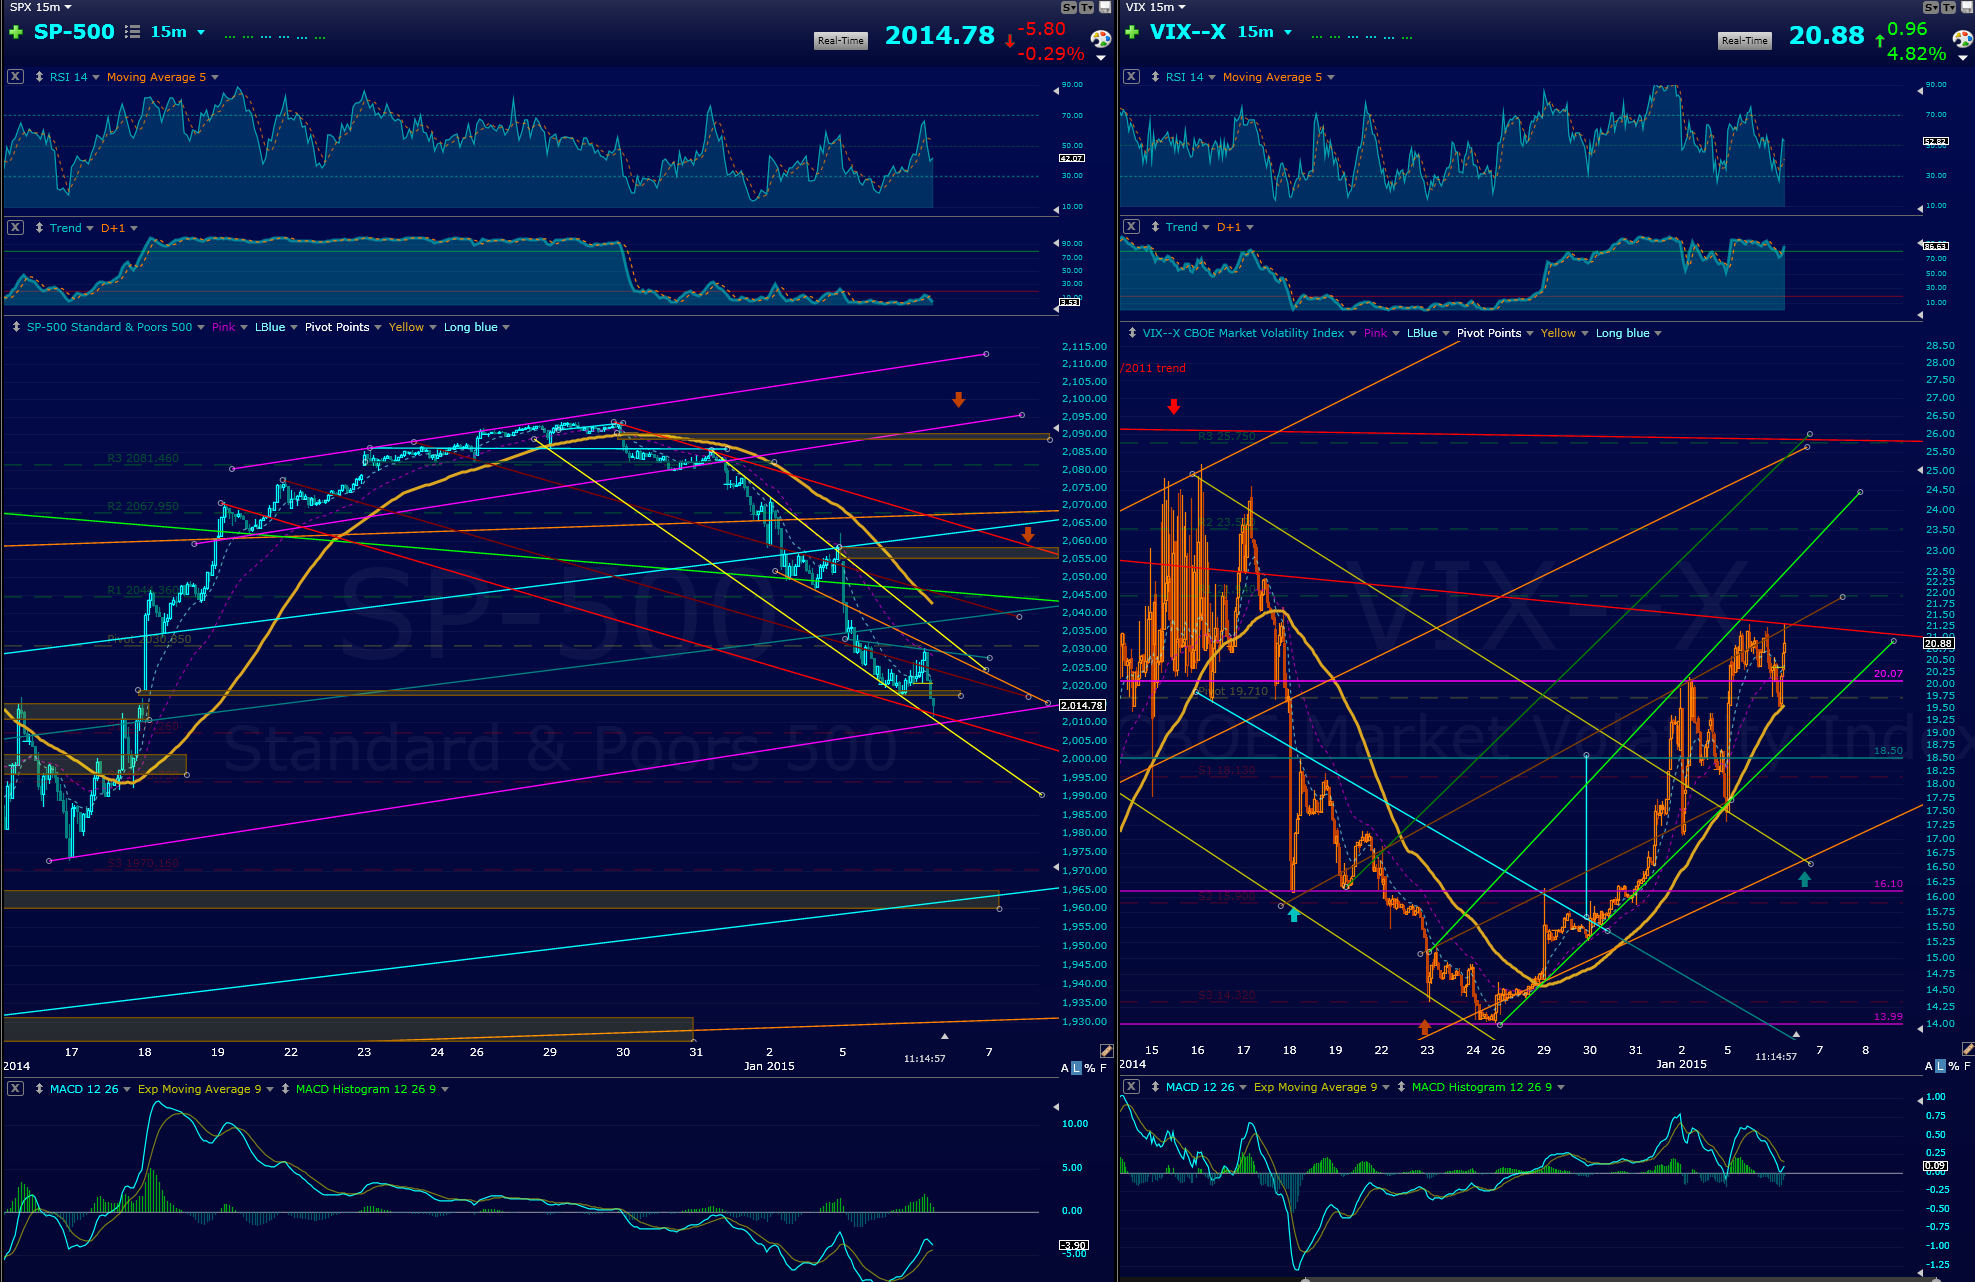This screenshot has width=1975, height=1282.
Task: Click the move arrows beside VIX MACD 12 26
Action: 1155,1086
